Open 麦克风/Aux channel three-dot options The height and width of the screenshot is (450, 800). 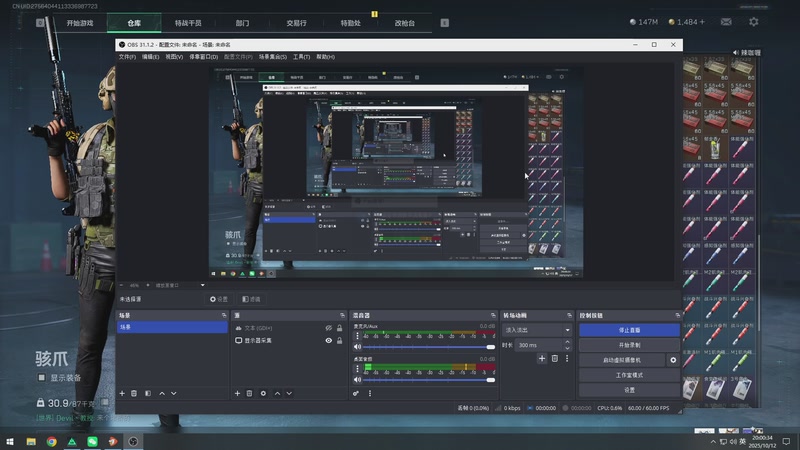[x=357, y=336]
